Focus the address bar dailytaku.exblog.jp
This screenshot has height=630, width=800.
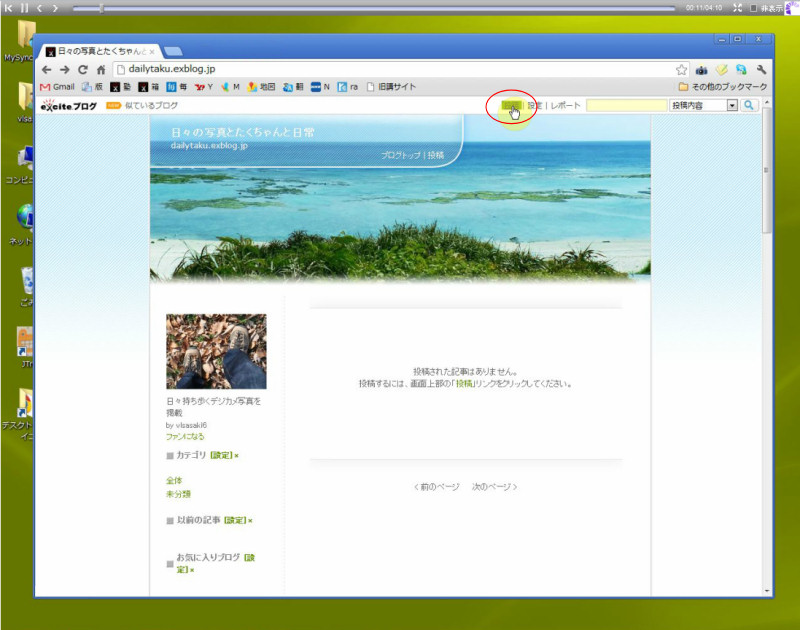tap(400, 69)
